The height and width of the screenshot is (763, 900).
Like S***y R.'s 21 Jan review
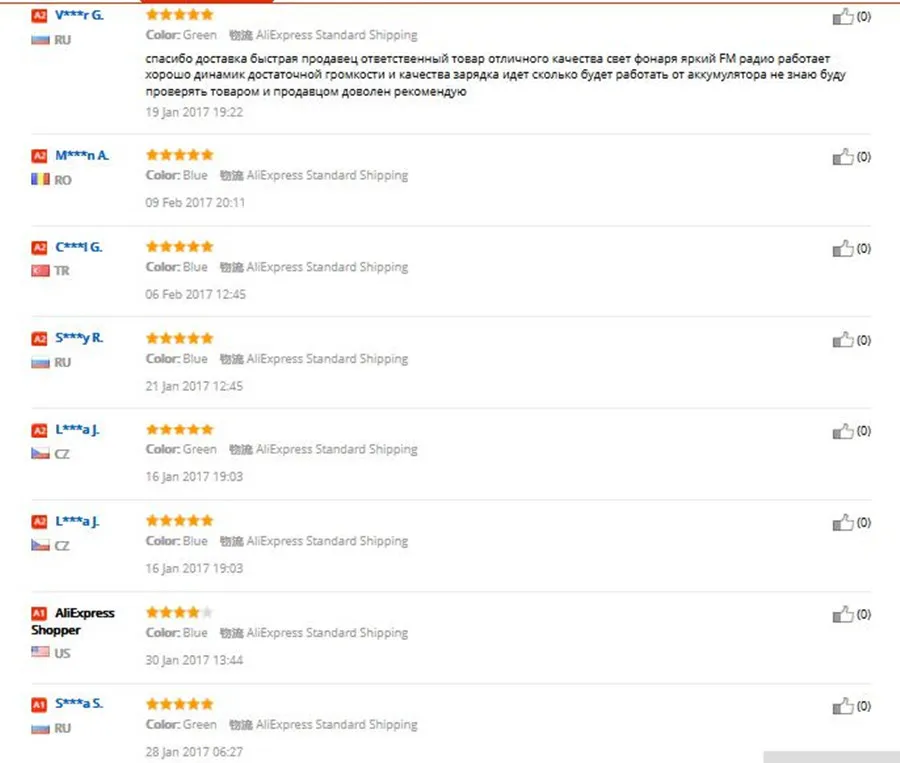click(x=843, y=340)
